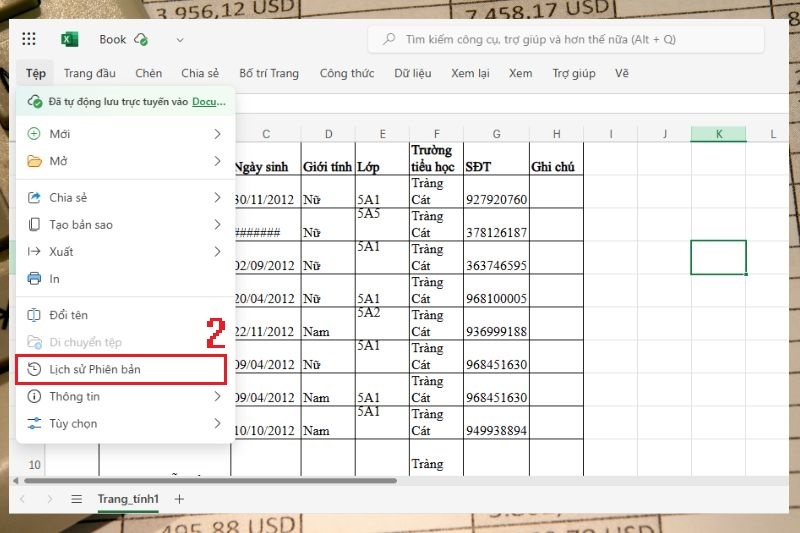Click the magnifier icon in the search box
800x533 pixels.
point(389,39)
